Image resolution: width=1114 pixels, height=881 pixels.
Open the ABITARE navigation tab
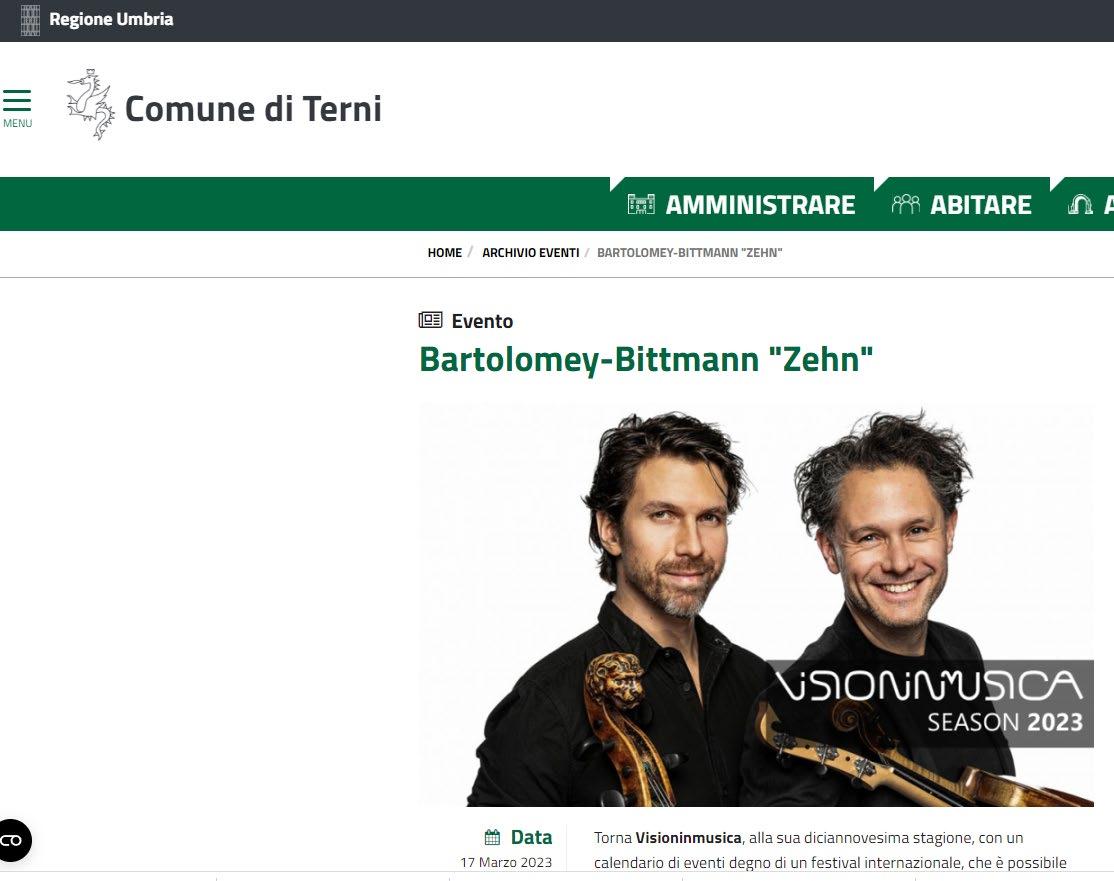(x=962, y=205)
